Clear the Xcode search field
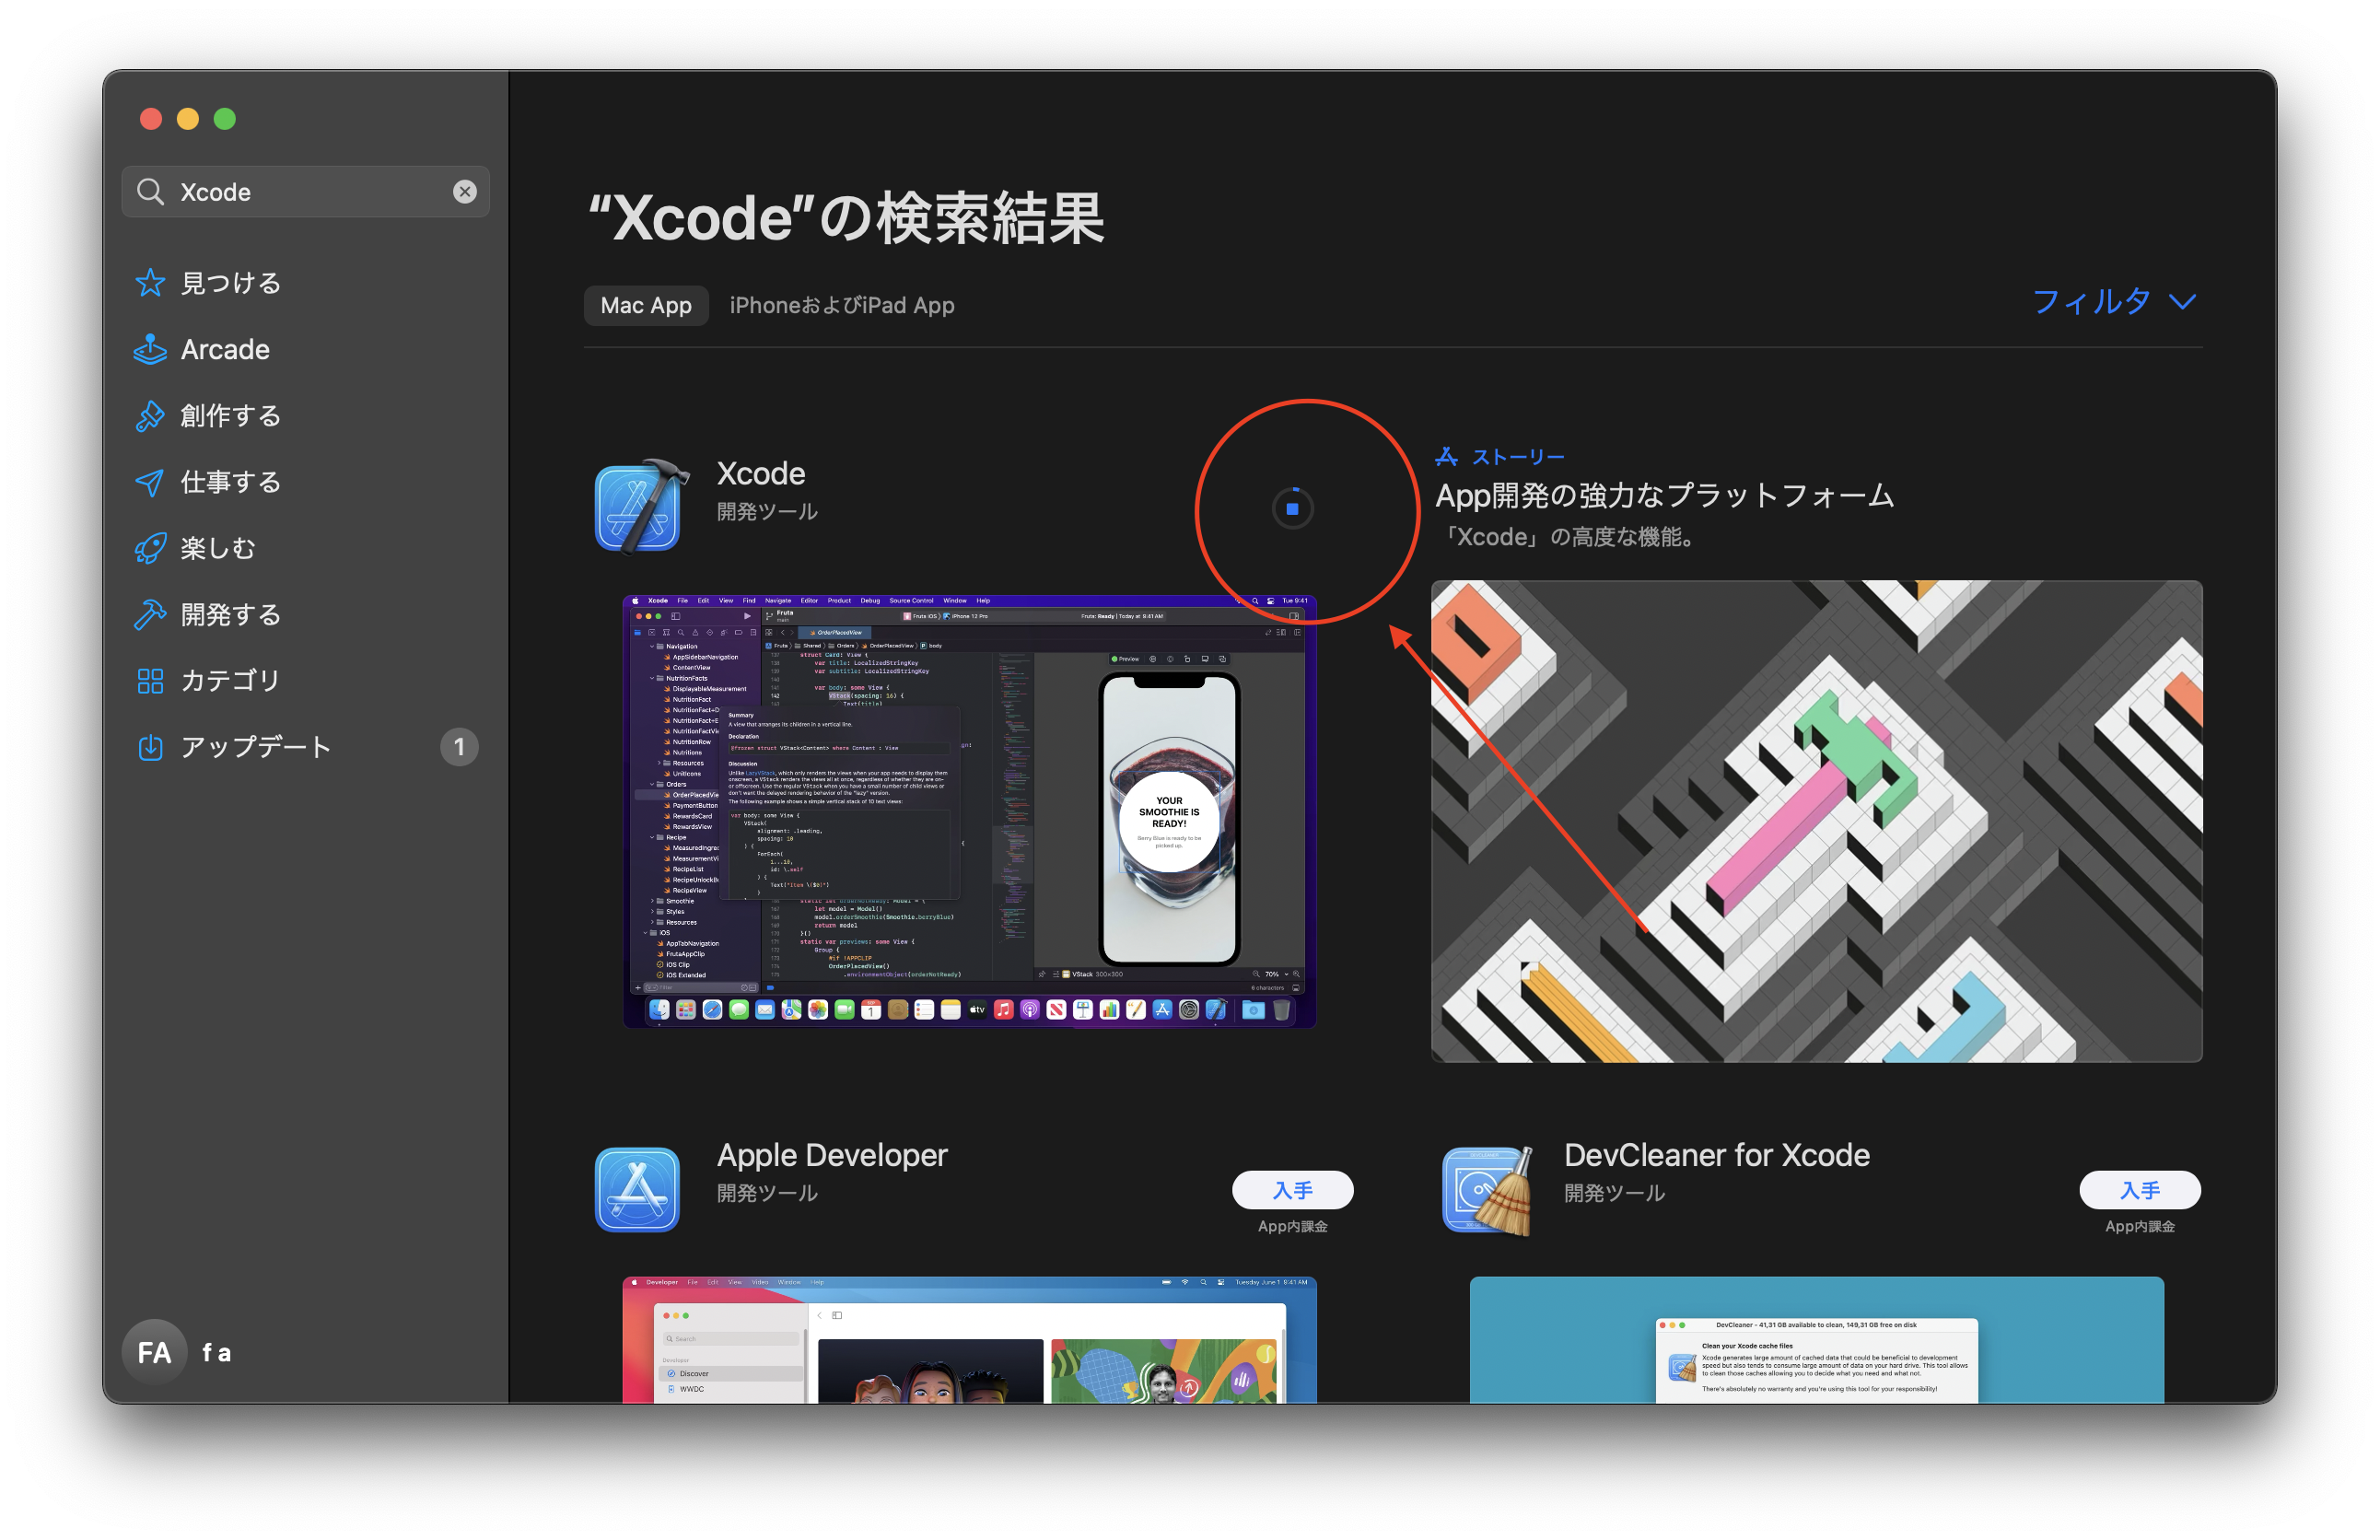Image resolution: width=2380 pixels, height=1540 pixels. coord(464,192)
